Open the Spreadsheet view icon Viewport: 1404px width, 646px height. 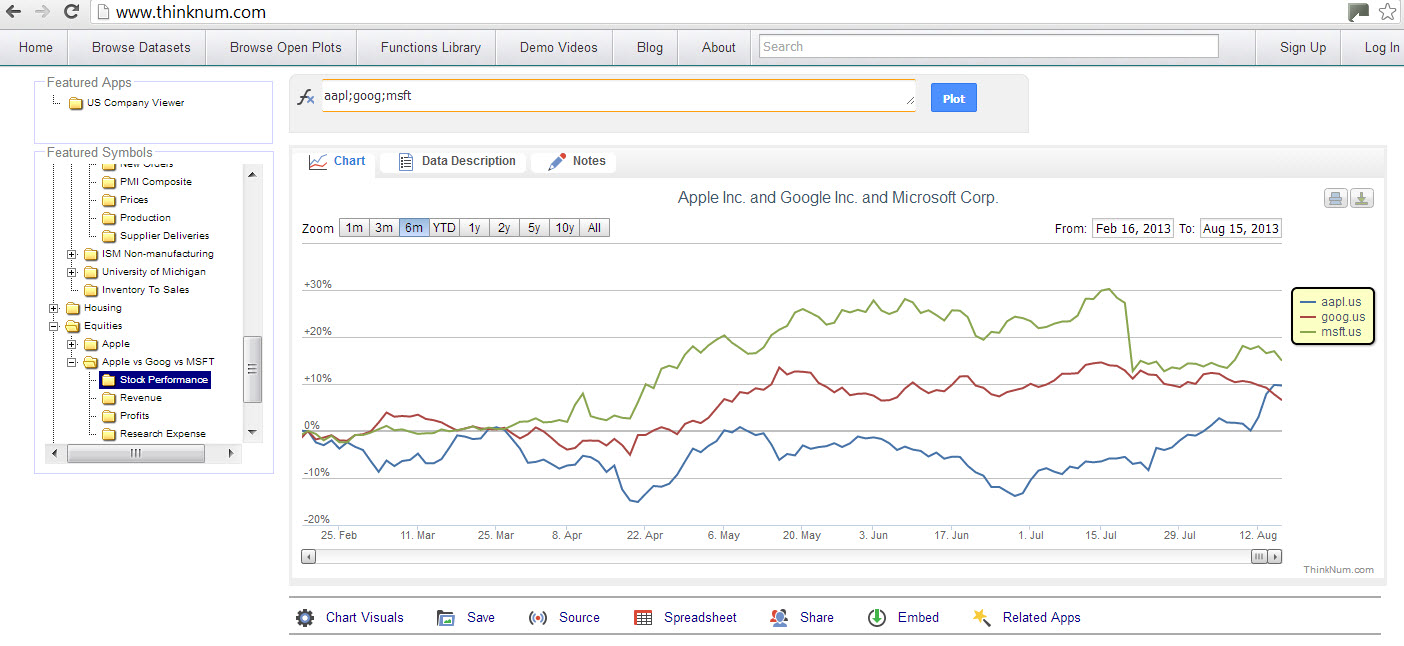click(x=644, y=618)
